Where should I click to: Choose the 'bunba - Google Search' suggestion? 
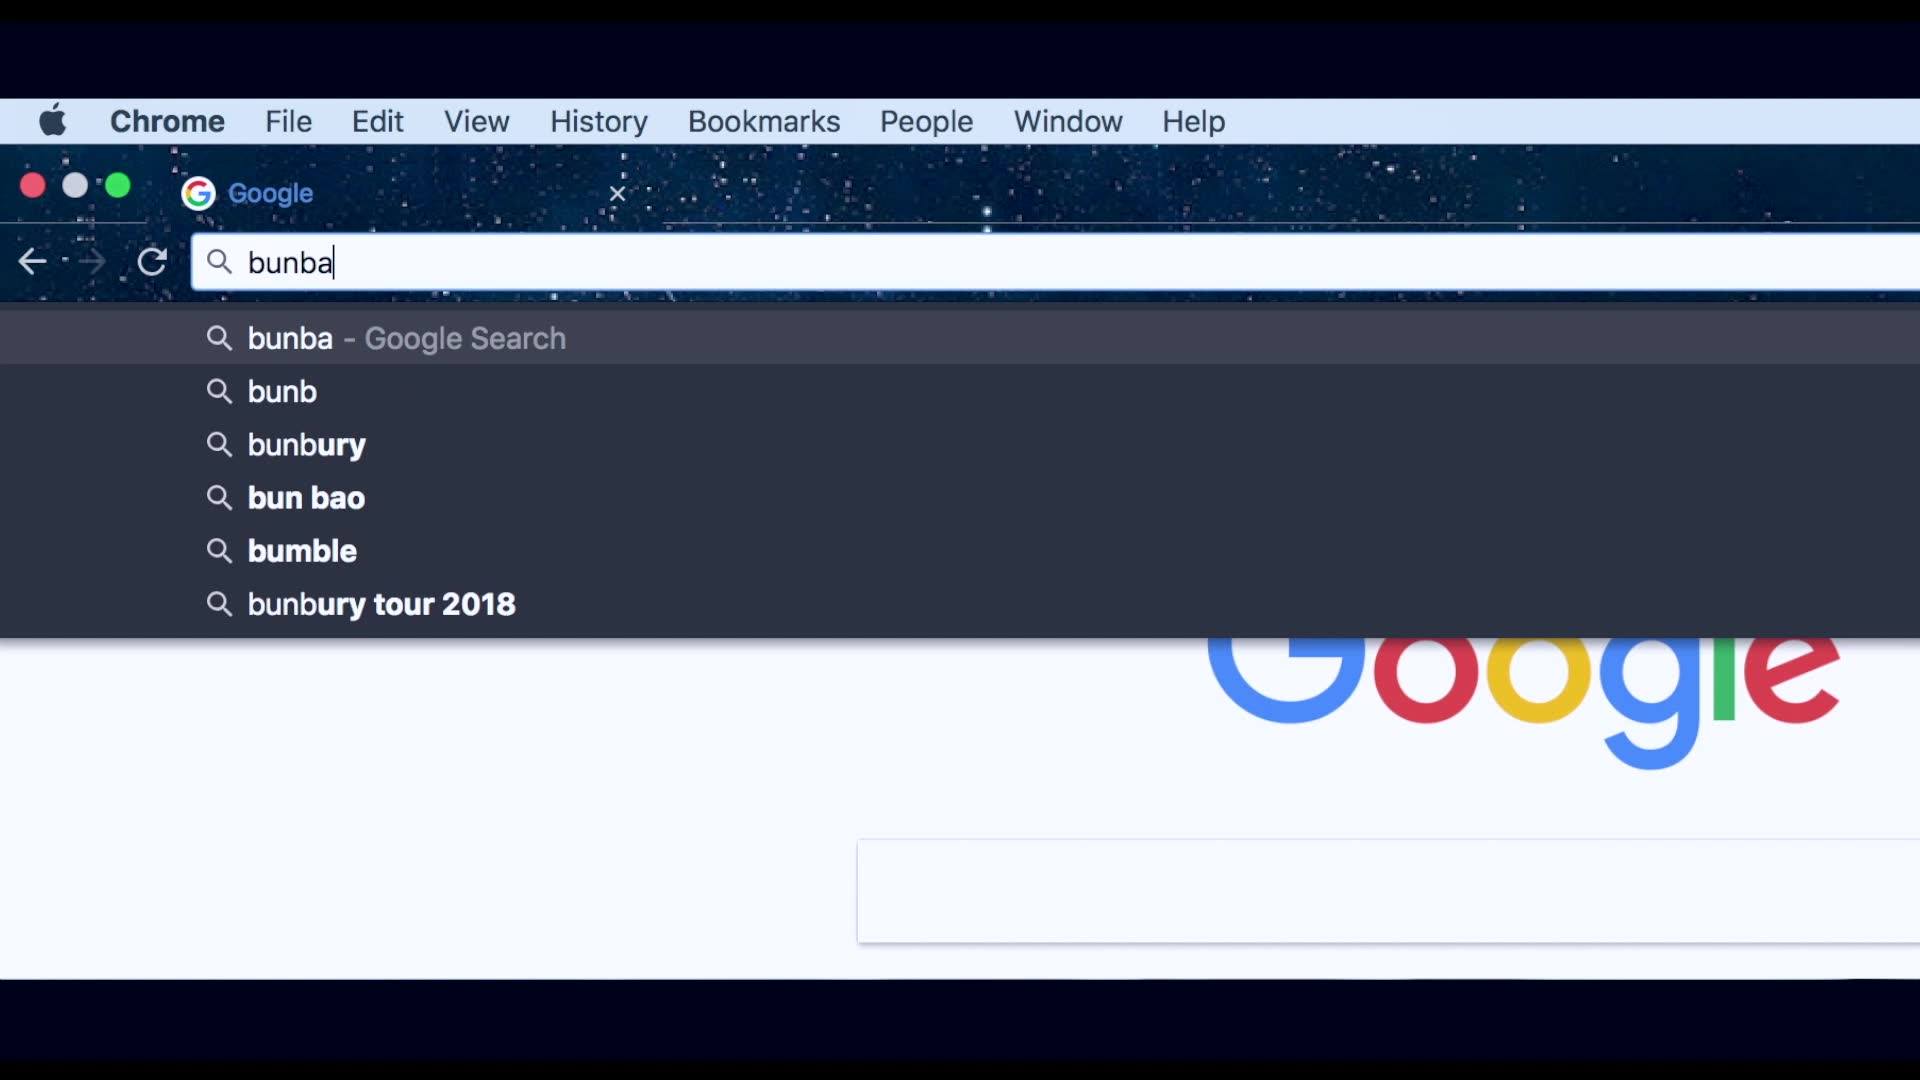960,338
